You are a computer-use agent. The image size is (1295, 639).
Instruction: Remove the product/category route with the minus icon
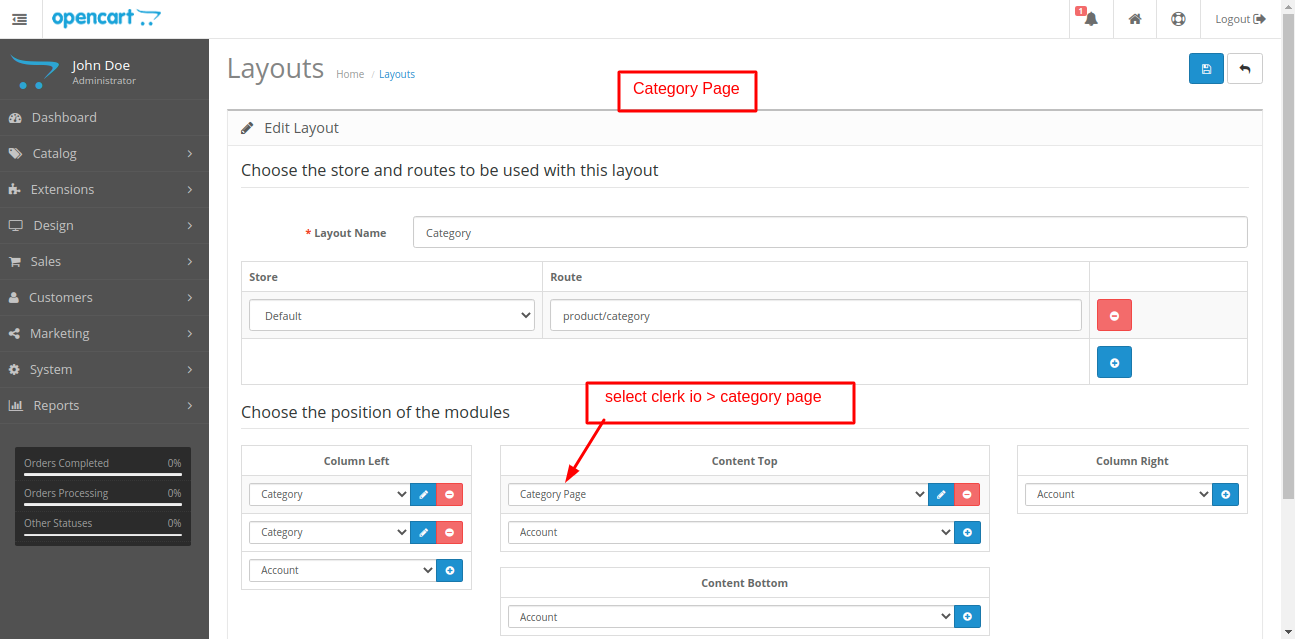click(x=1114, y=315)
